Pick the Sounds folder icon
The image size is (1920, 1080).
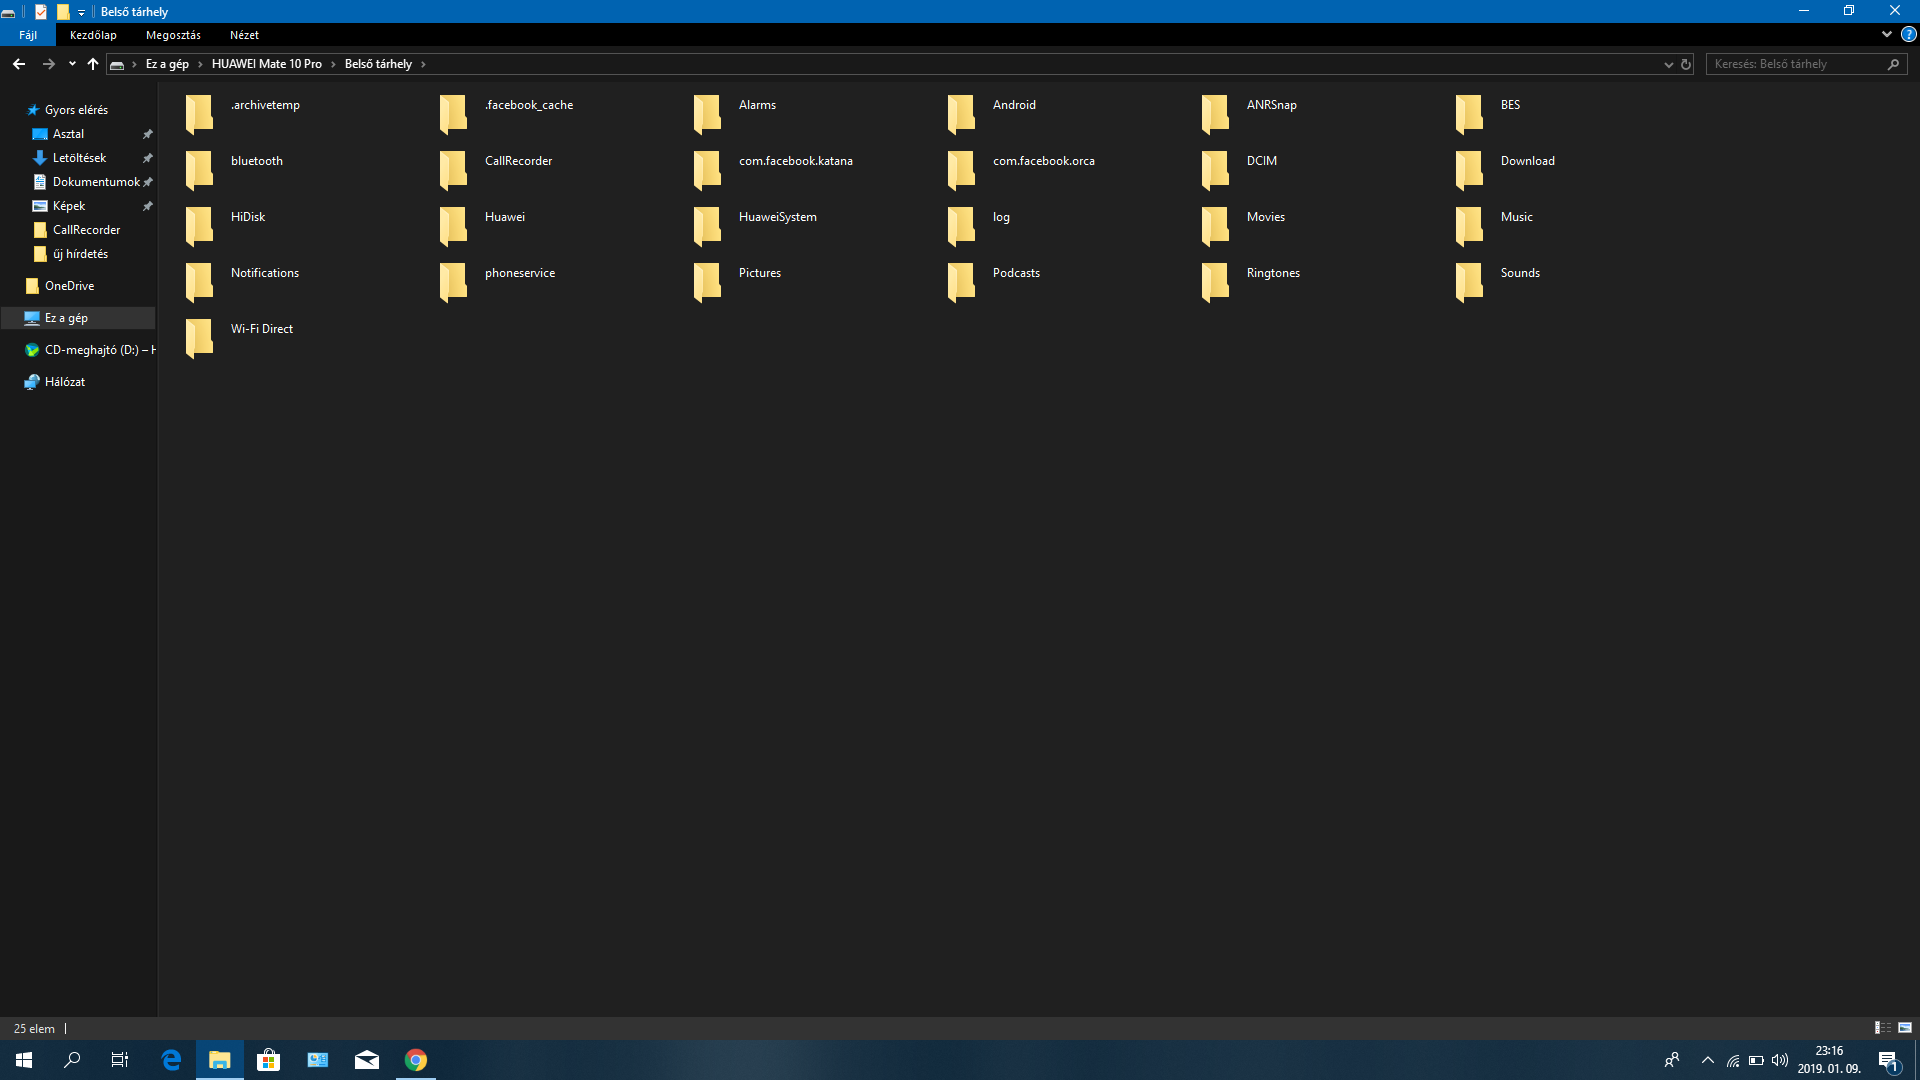click(1469, 282)
